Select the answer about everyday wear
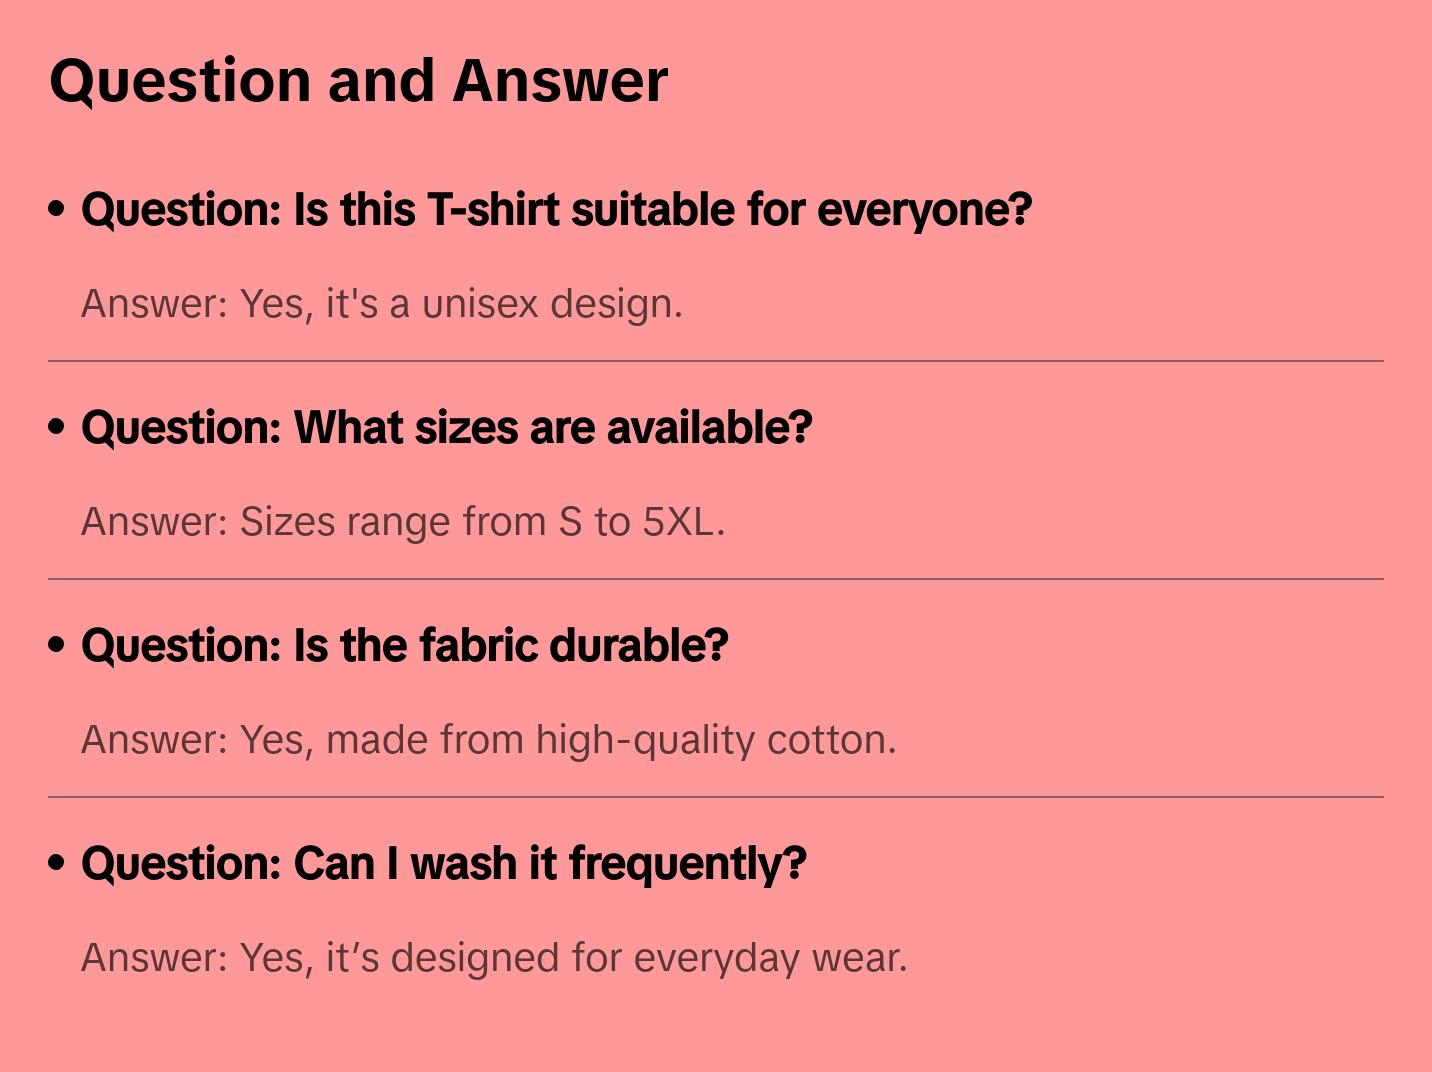The width and height of the screenshot is (1432, 1072). click(x=493, y=958)
